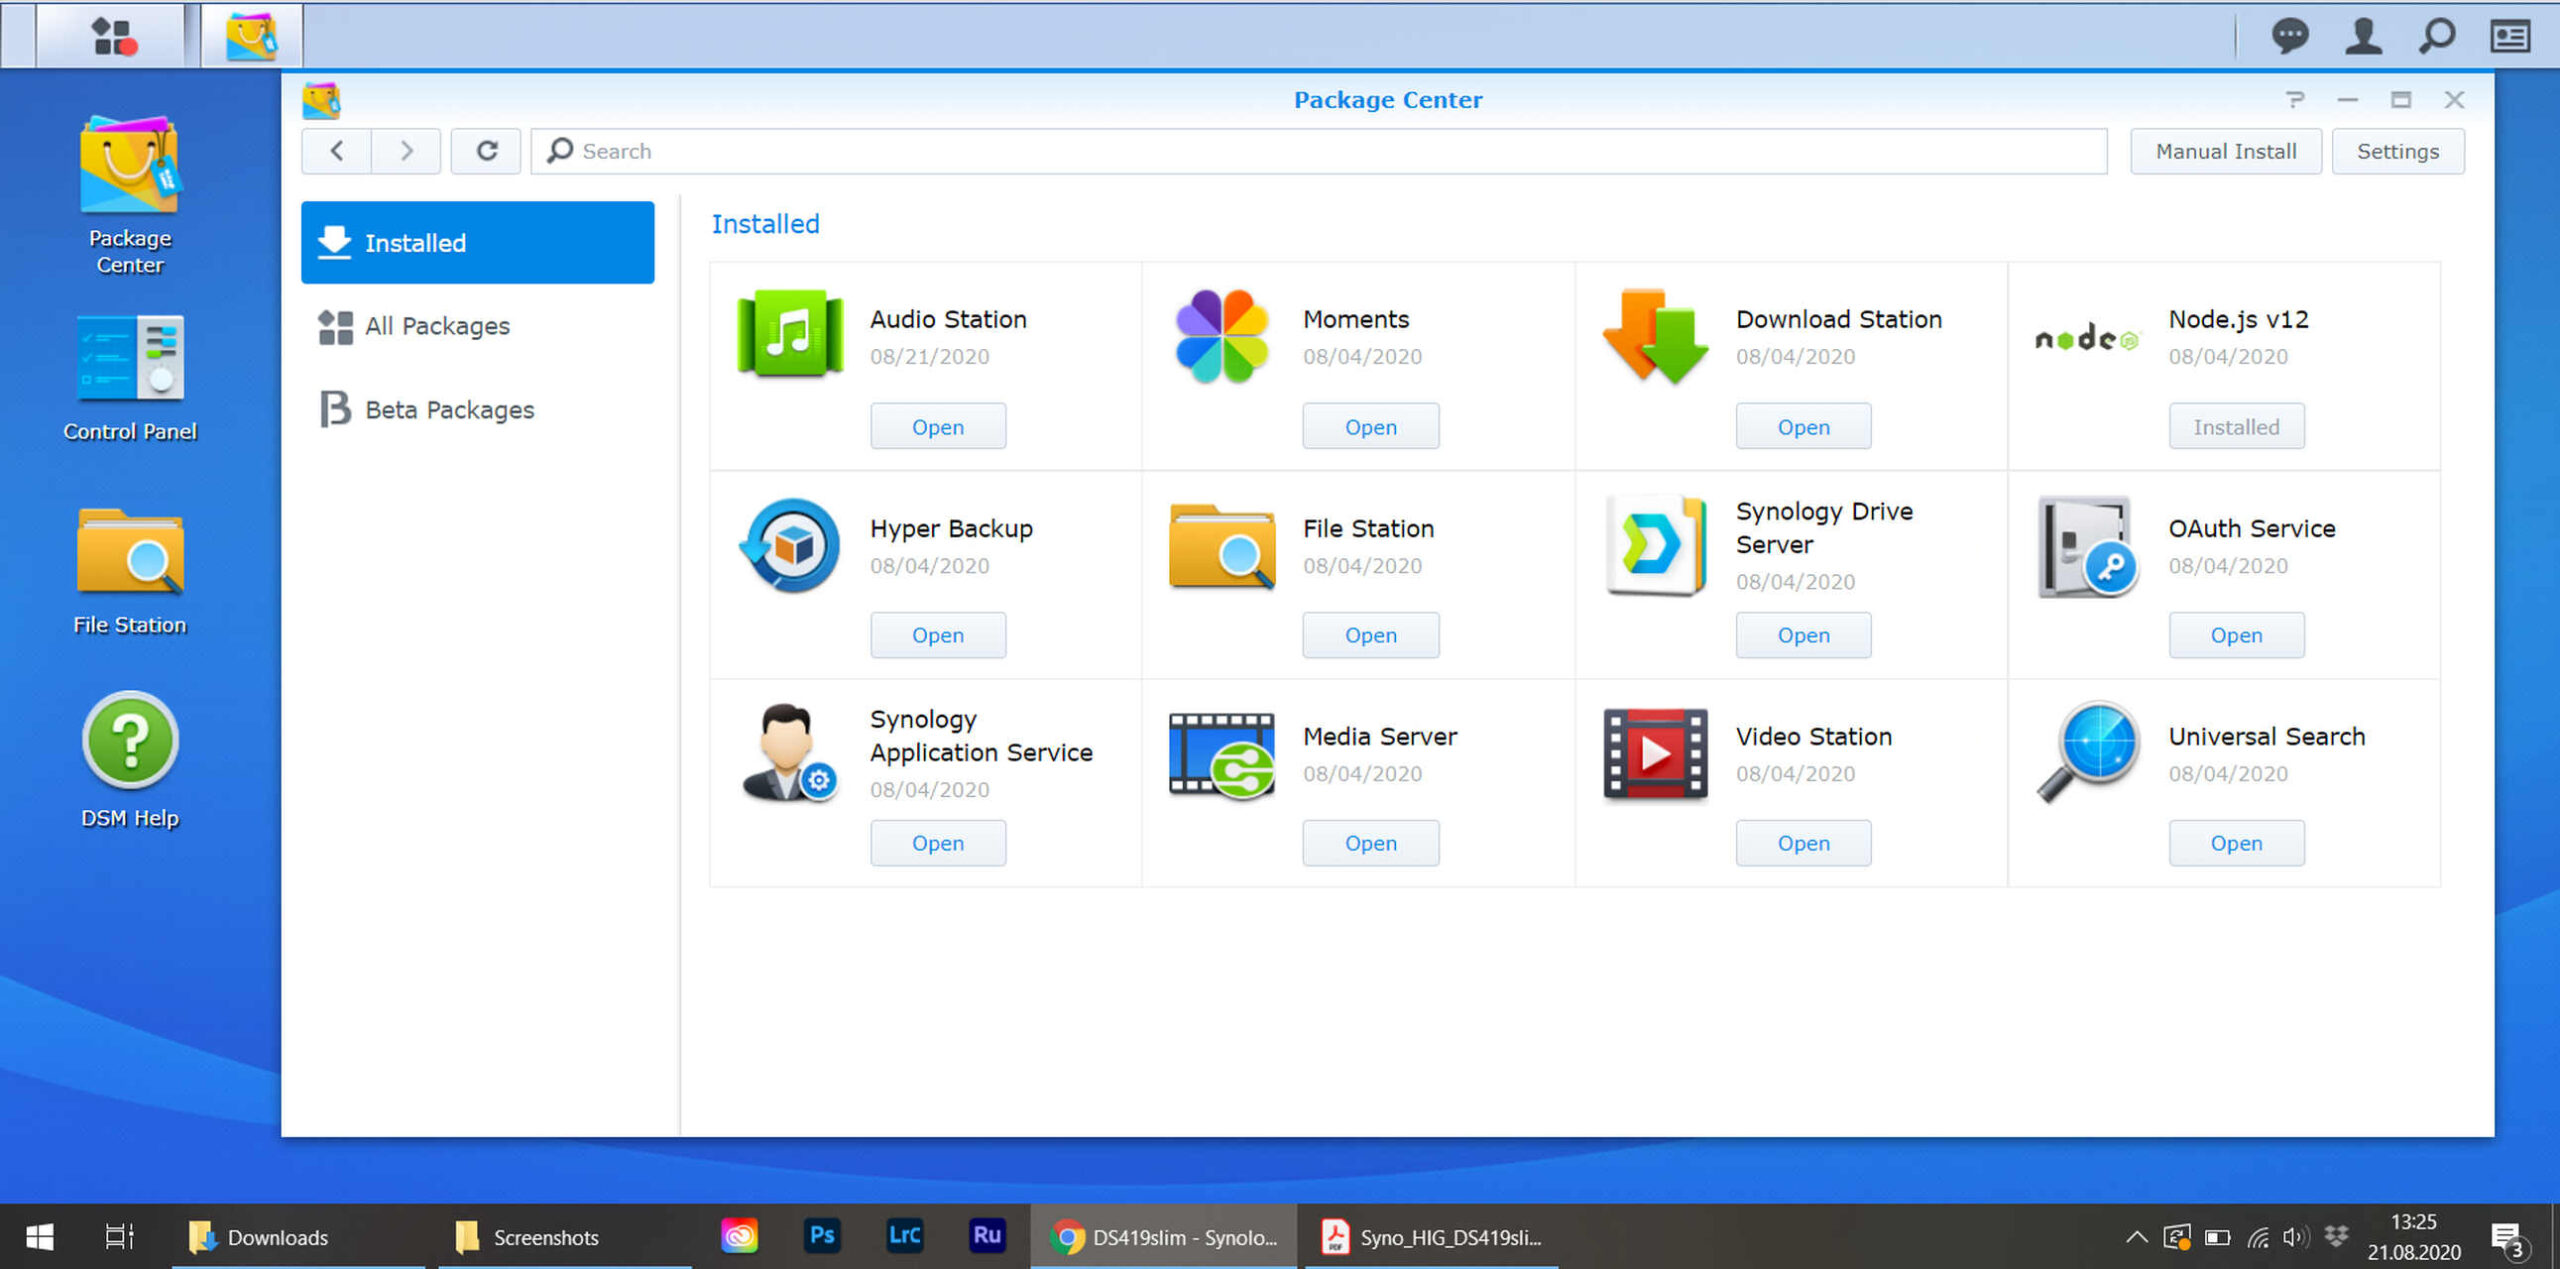The width and height of the screenshot is (2560, 1269).
Task: Switch to Downloads folder in taskbar
Action: click(300, 1237)
